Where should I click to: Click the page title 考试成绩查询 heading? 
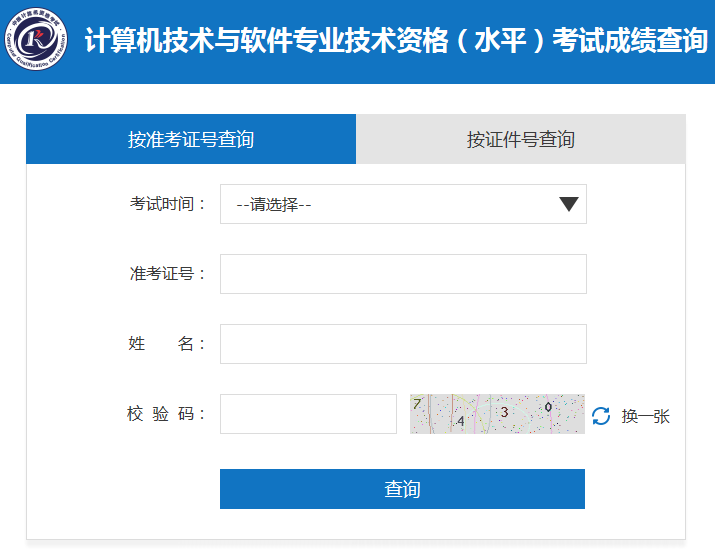[630, 40]
